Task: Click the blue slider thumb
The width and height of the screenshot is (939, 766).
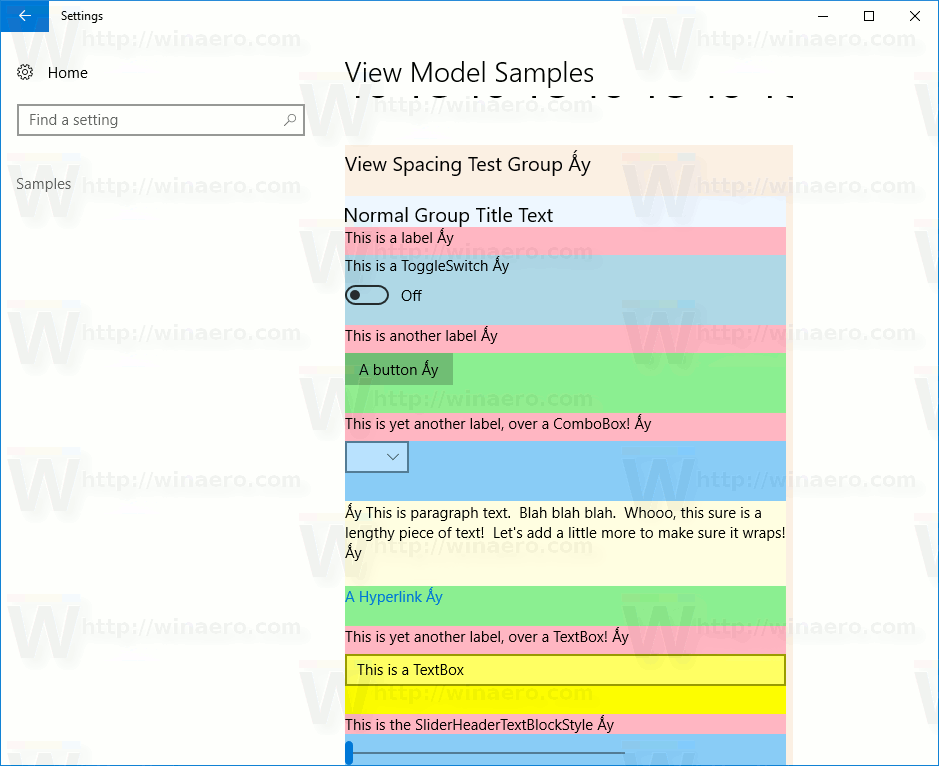Action: pyautogui.click(x=348, y=751)
